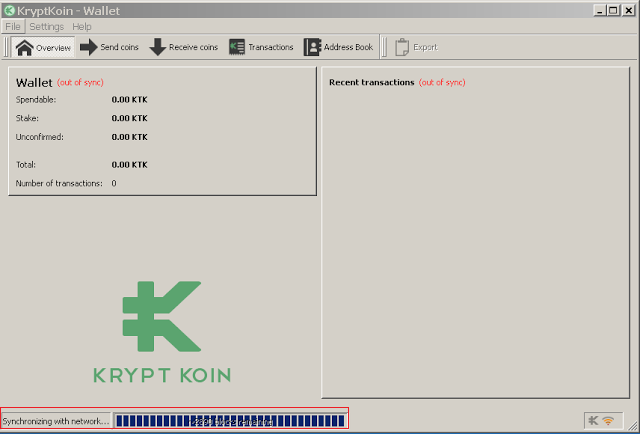Screen dimensions: 640x434
Task: Open the Address Book
Action: (x=338, y=47)
